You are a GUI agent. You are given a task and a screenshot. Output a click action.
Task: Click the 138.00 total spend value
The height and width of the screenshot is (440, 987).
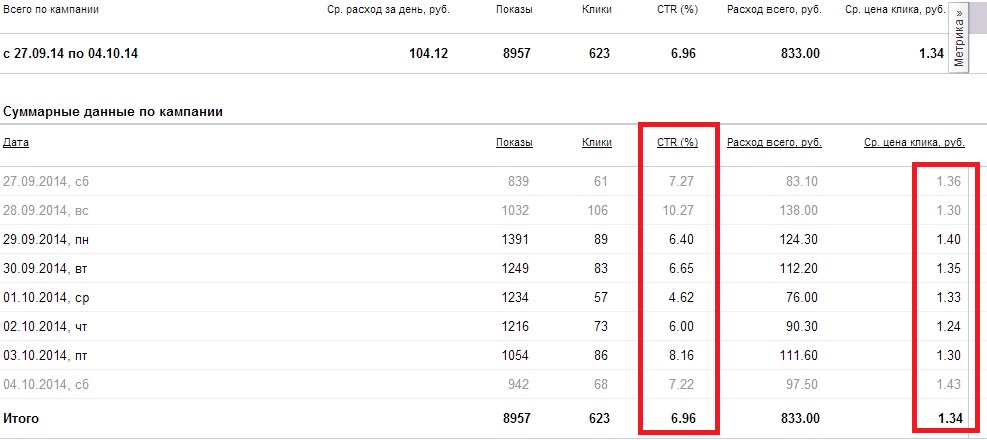(x=798, y=210)
